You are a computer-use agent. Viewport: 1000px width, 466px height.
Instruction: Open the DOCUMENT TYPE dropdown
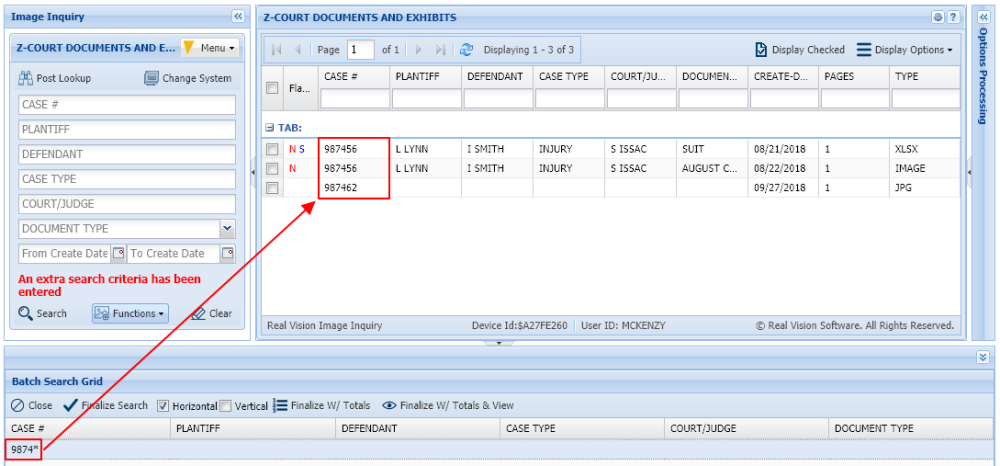228,229
